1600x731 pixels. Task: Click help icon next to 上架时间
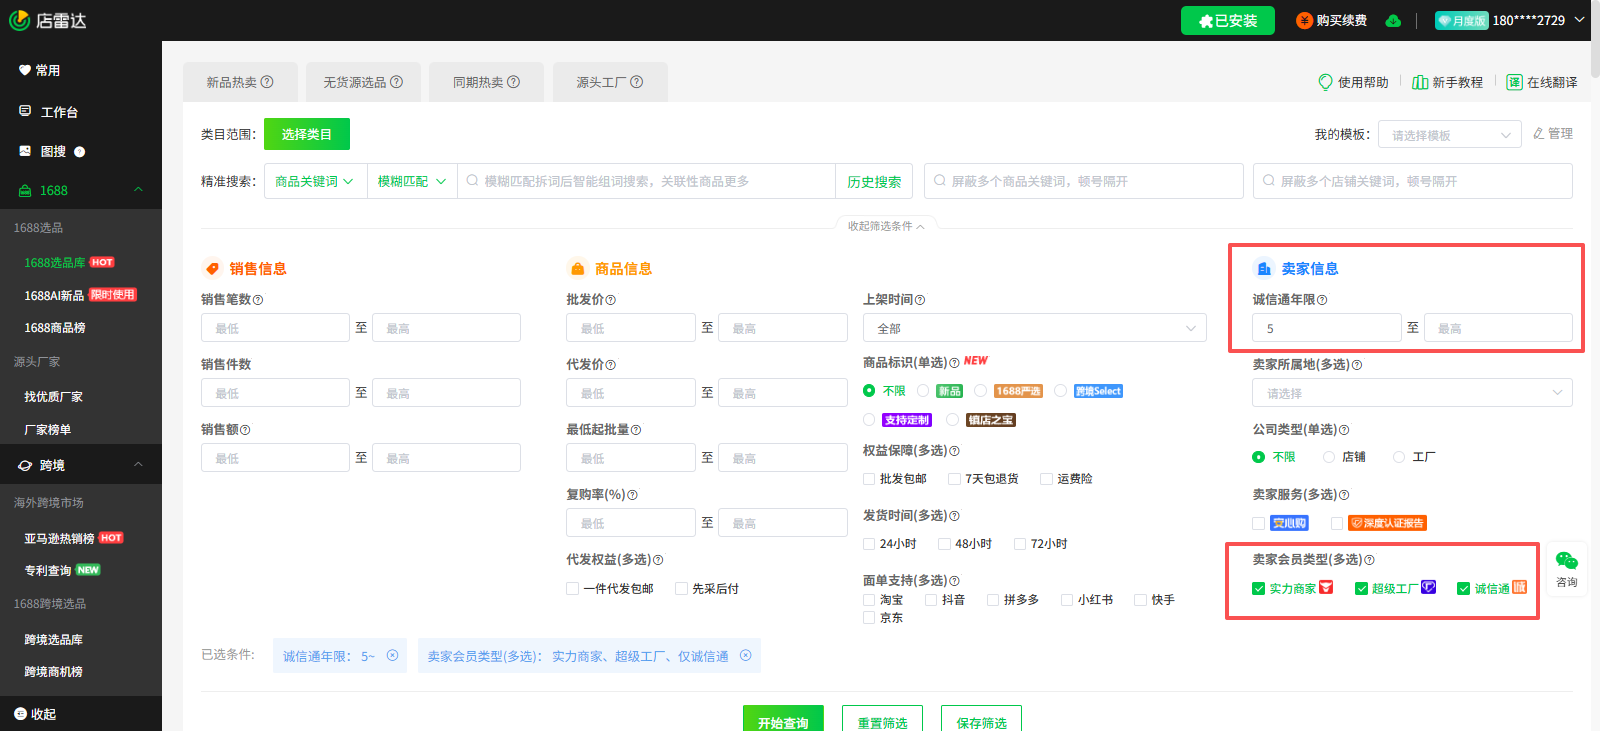[920, 300]
